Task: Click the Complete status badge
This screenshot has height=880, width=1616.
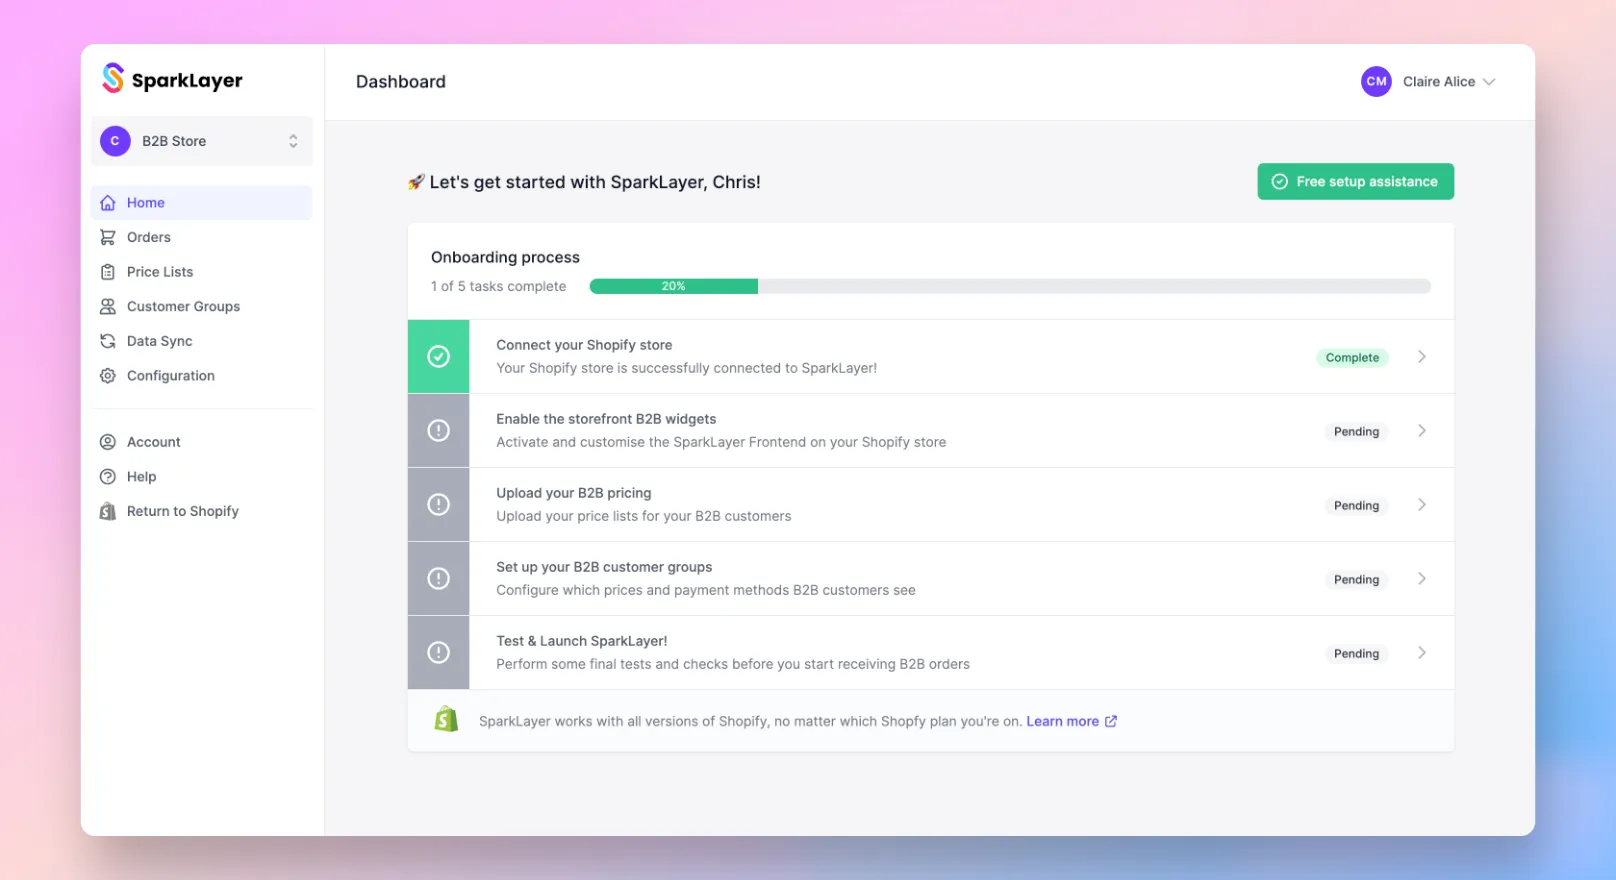Action: pos(1352,358)
